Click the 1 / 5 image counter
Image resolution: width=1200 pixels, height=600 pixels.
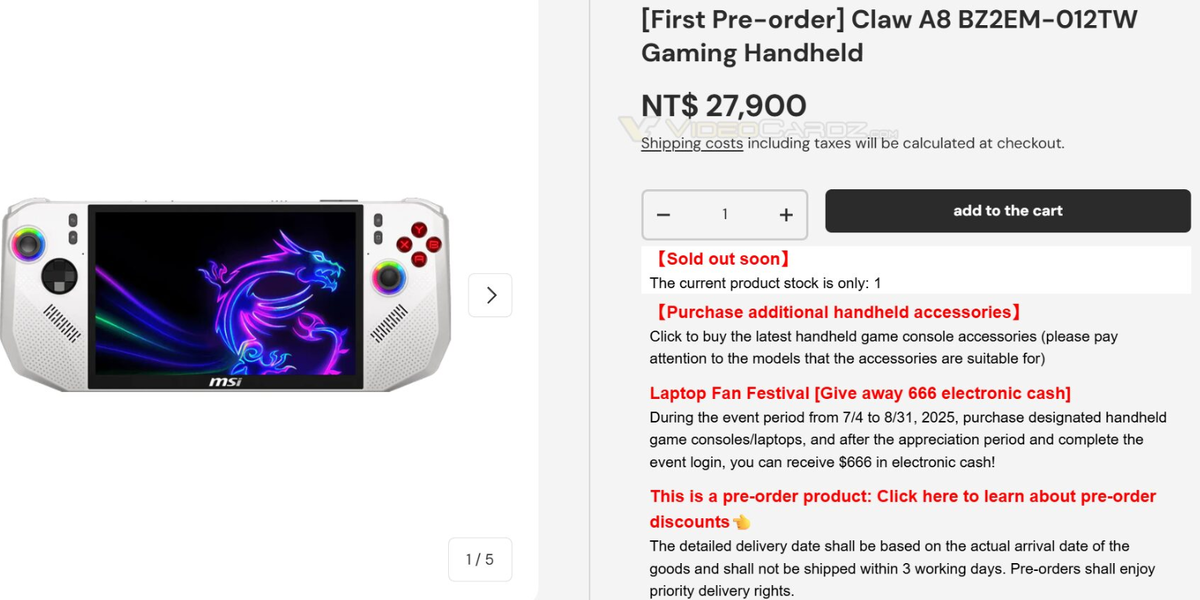point(480,559)
